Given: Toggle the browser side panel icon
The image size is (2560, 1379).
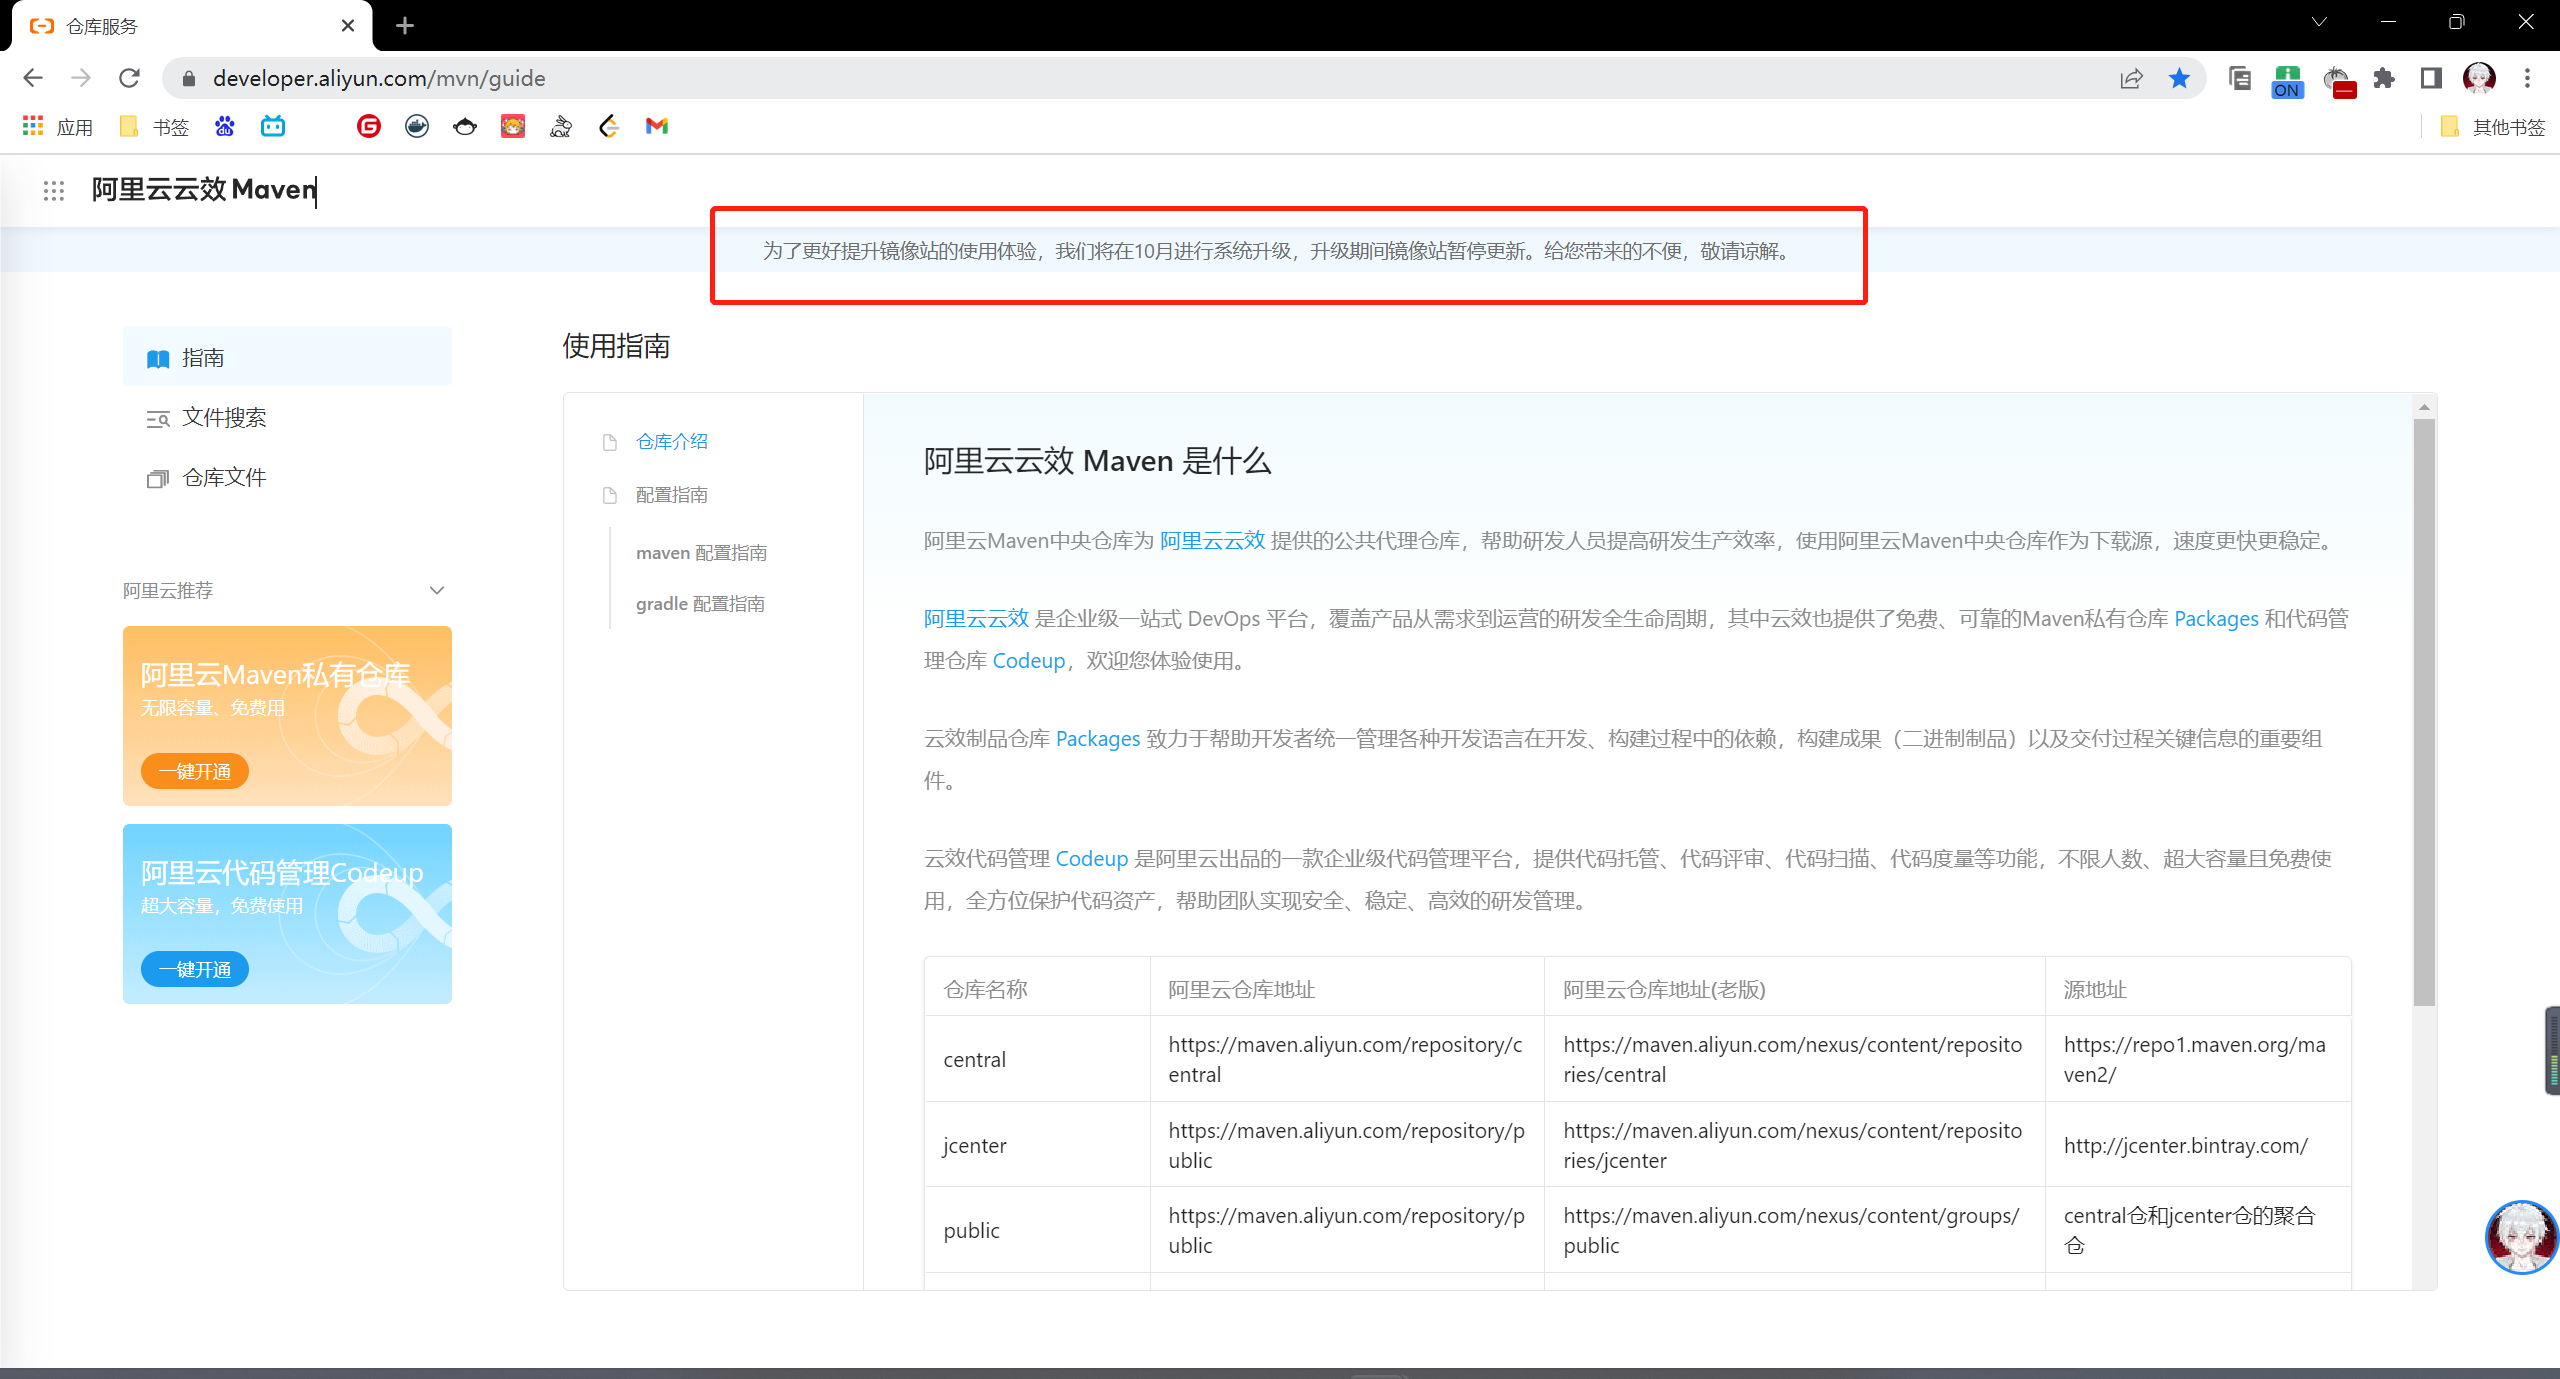Looking at the screenshot, I should [2431, 78].
